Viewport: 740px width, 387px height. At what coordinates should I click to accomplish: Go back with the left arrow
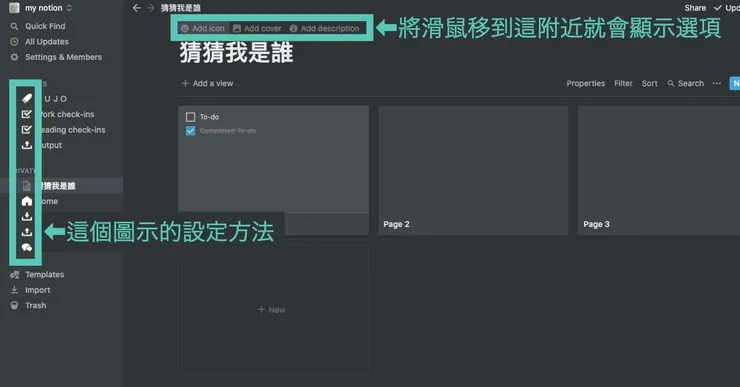(136, 8)
